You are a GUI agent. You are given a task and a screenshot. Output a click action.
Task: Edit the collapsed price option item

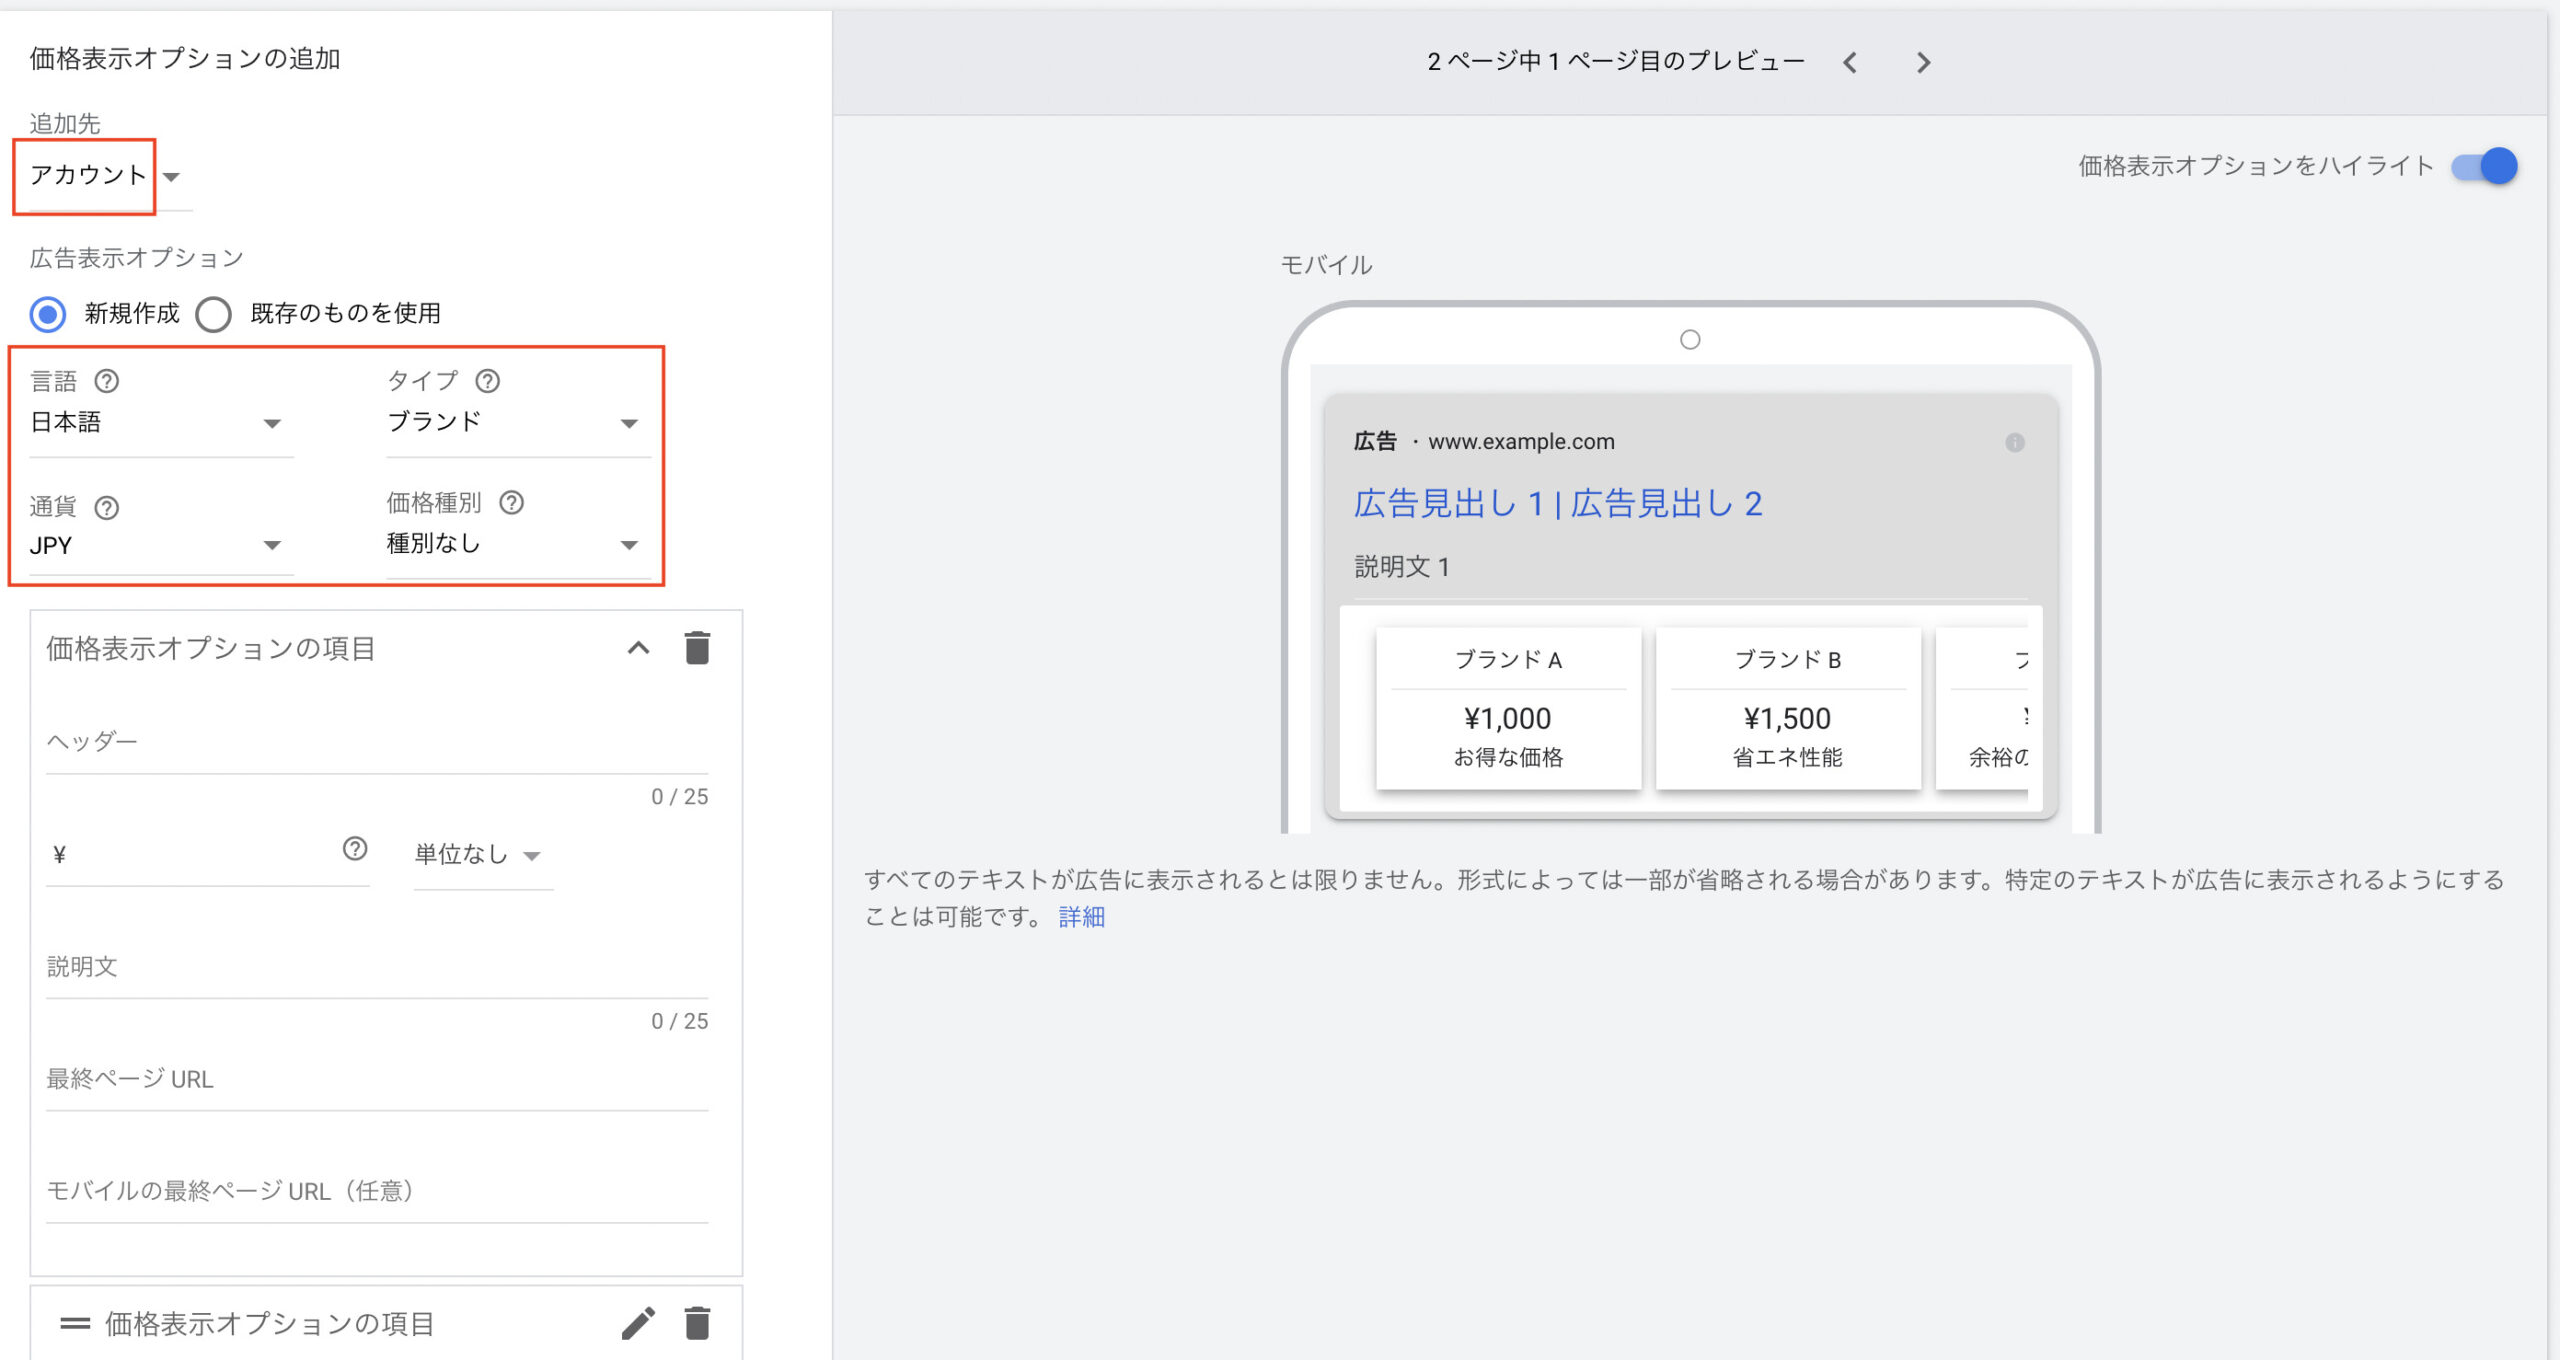click(x=638, y=1323)
